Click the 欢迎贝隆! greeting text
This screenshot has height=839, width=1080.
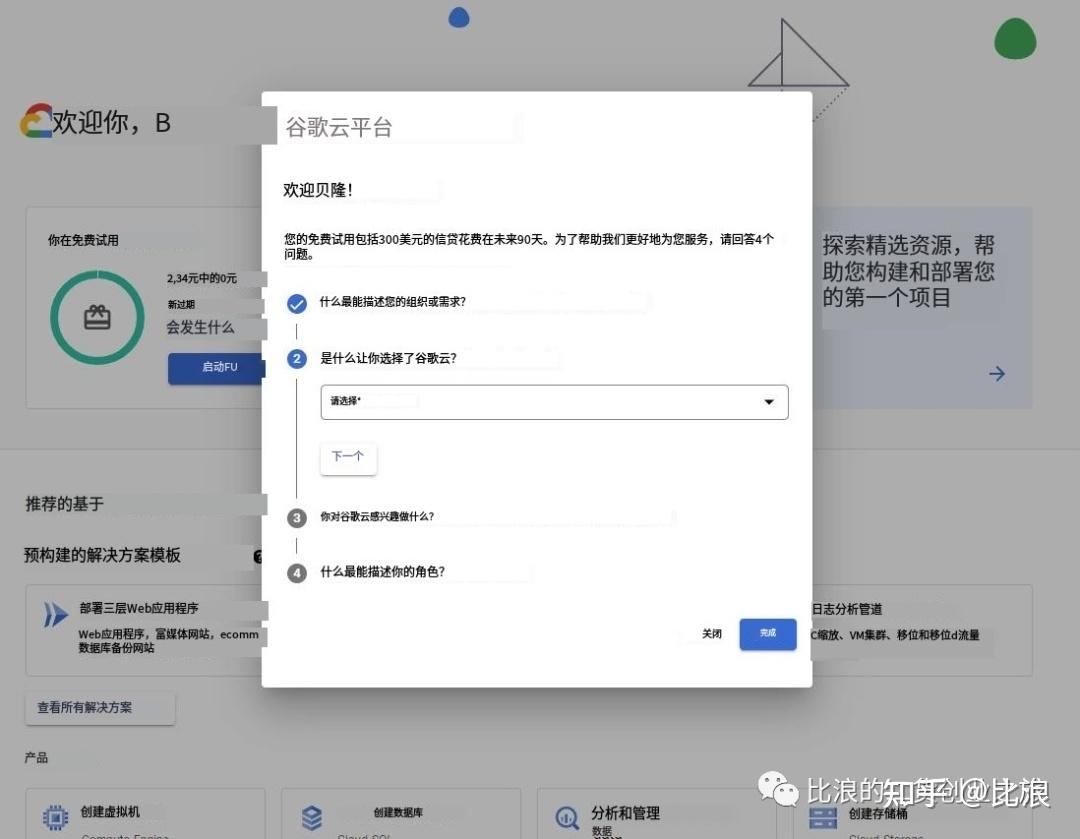(318, 190)
